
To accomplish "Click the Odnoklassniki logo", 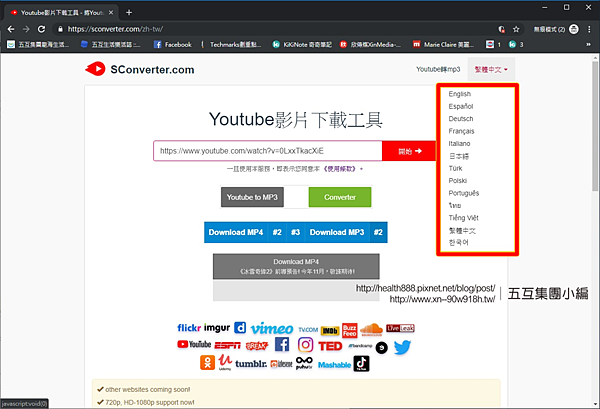I will coord(207,362).
